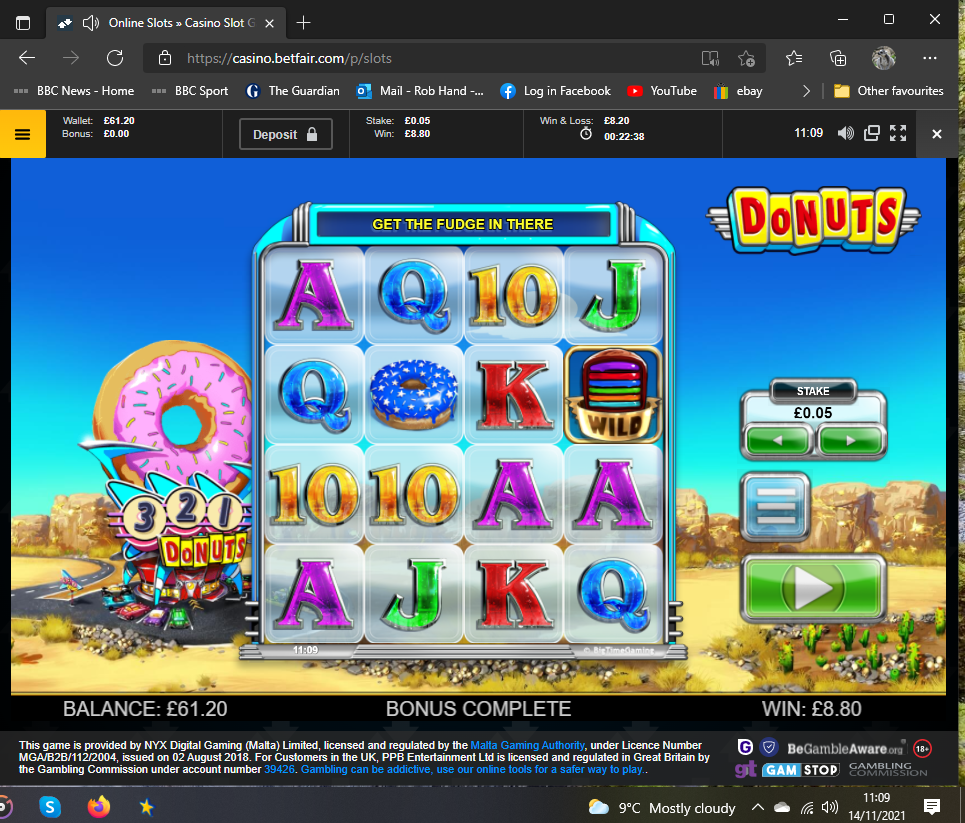Show hidden system tray icons
The width and height of the screenshot is (965, 823).
[x=758, y=807]
